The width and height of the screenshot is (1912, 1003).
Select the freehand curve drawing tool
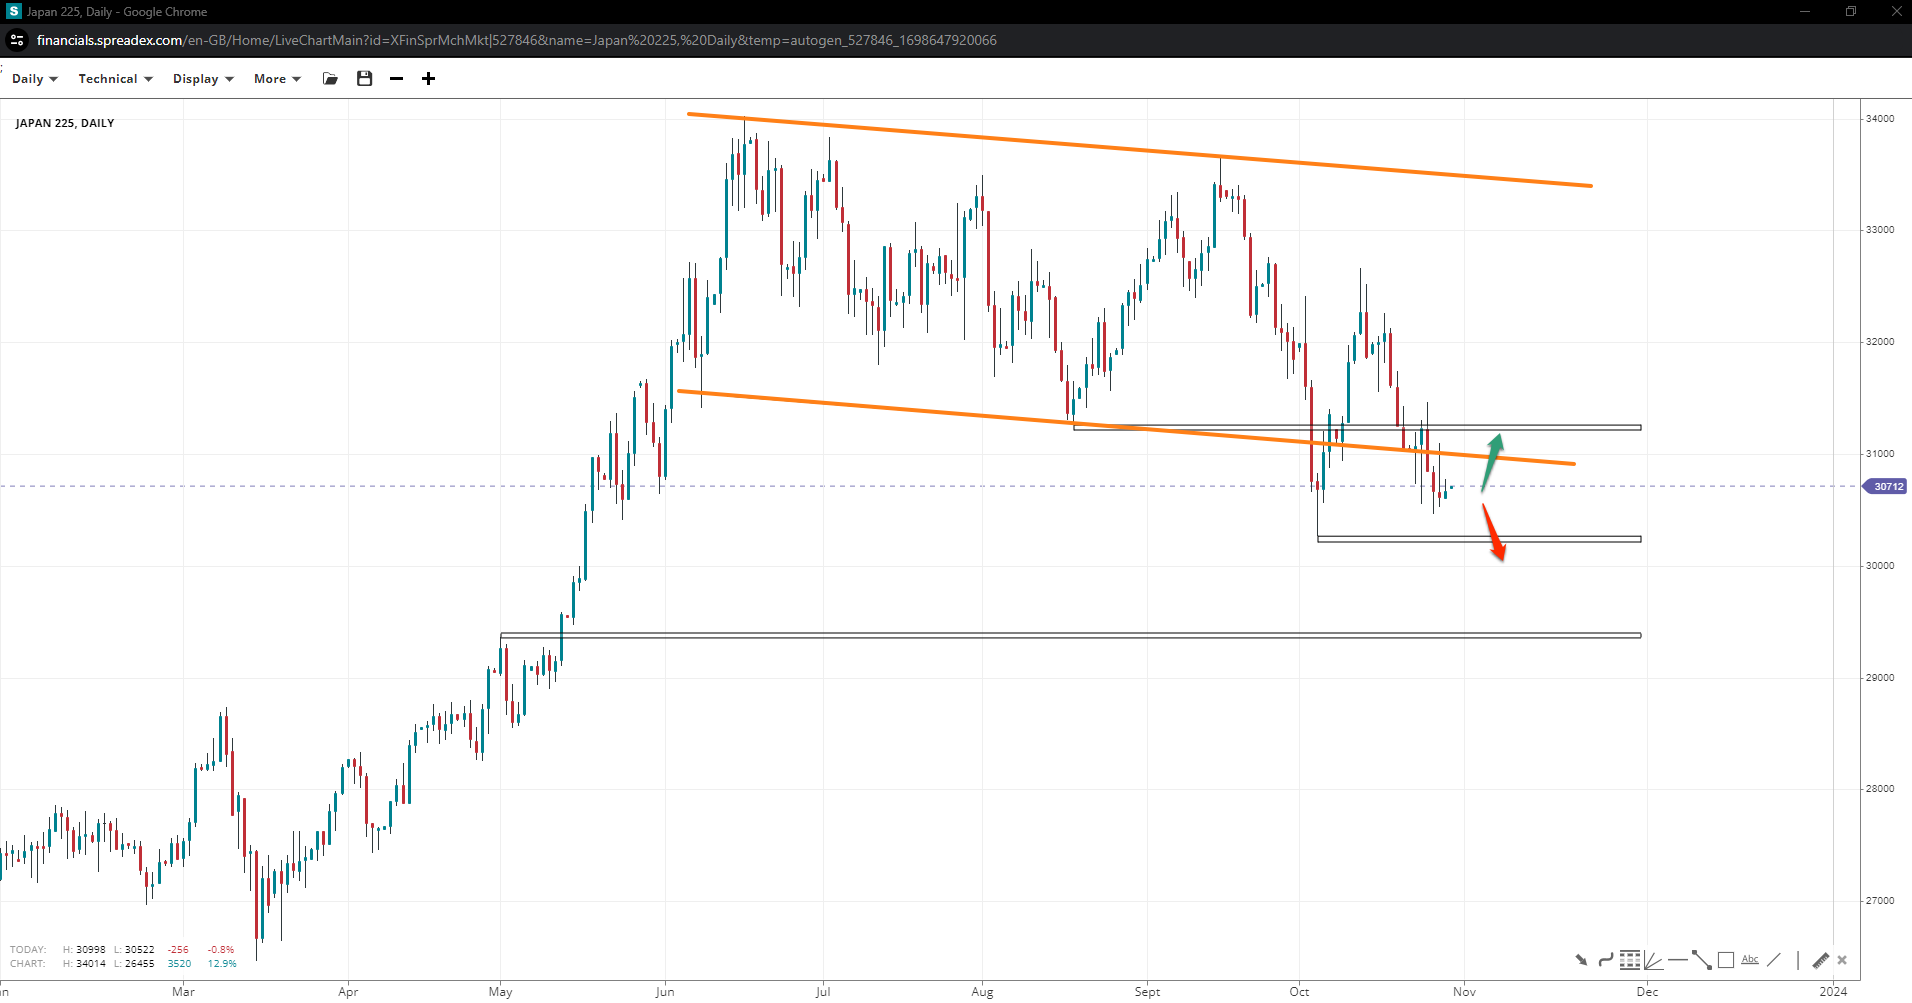click(x=1605, y=960)
